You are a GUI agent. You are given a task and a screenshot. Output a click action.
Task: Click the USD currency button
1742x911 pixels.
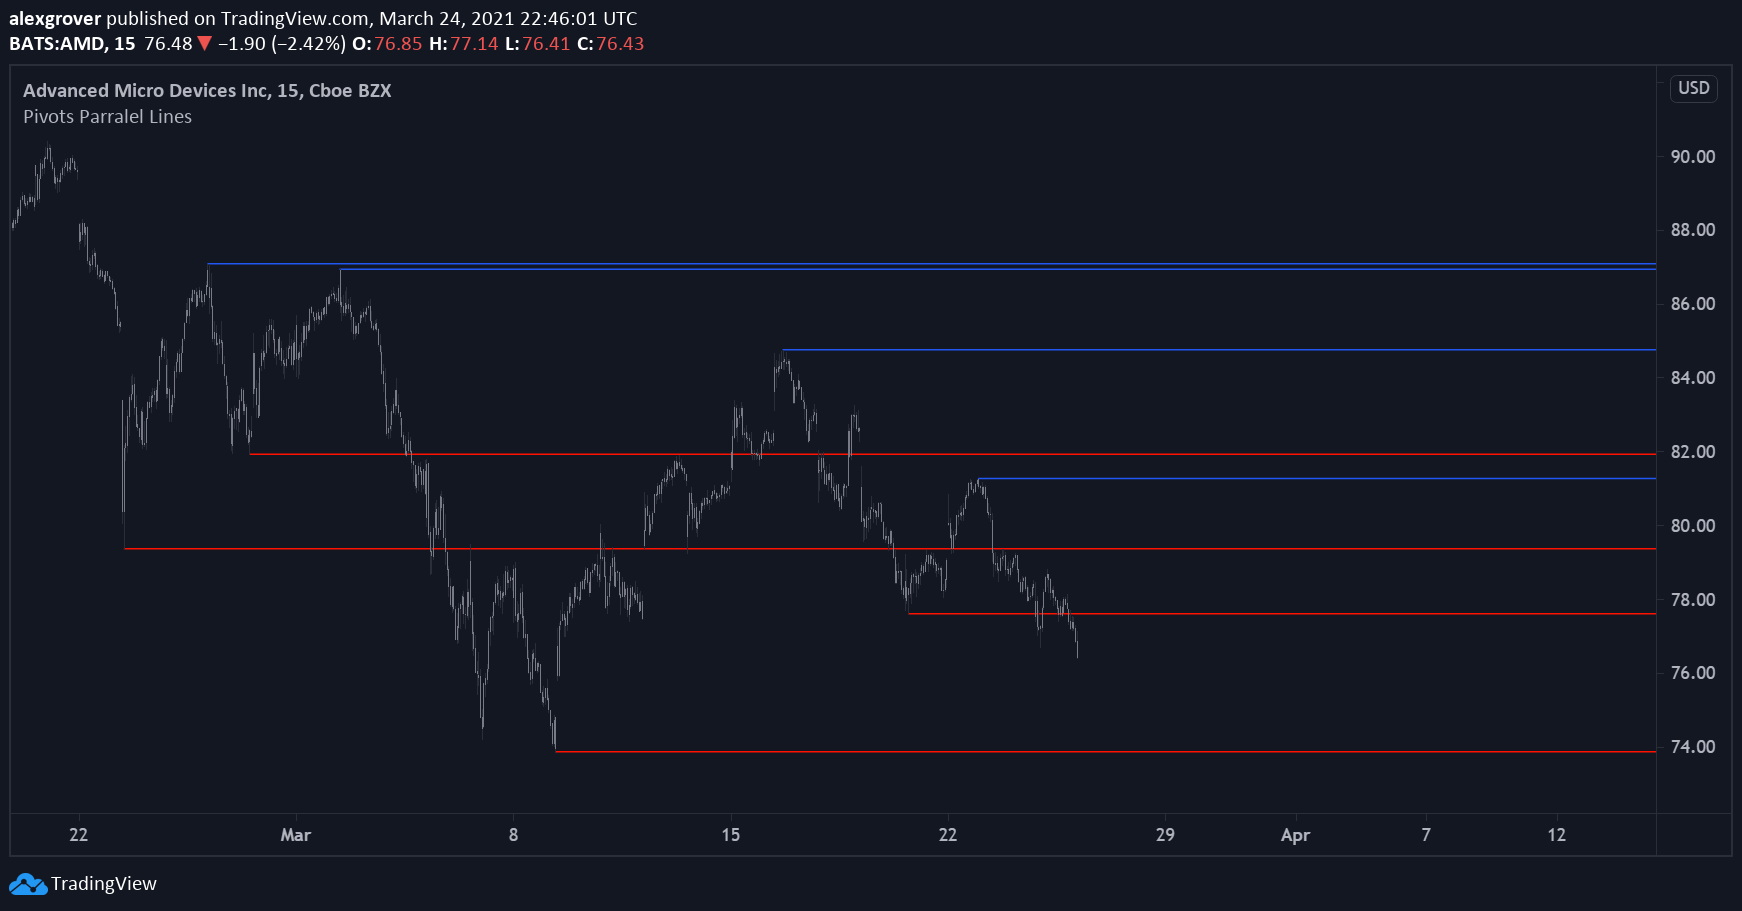[1693, 88]
